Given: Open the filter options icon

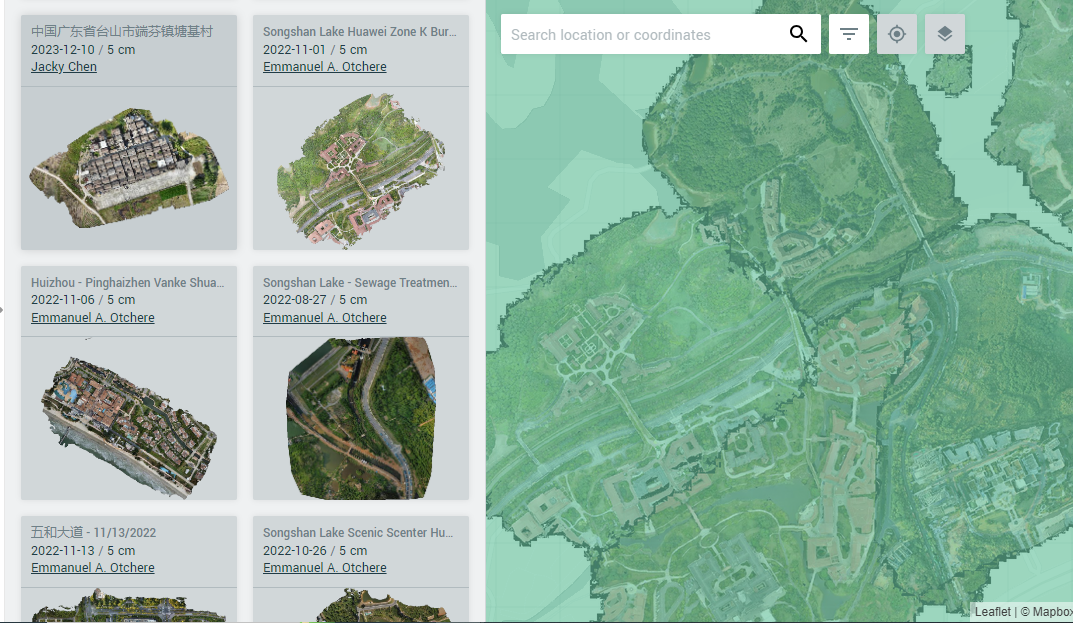Looking at the screenshot, I should (848, 33).
